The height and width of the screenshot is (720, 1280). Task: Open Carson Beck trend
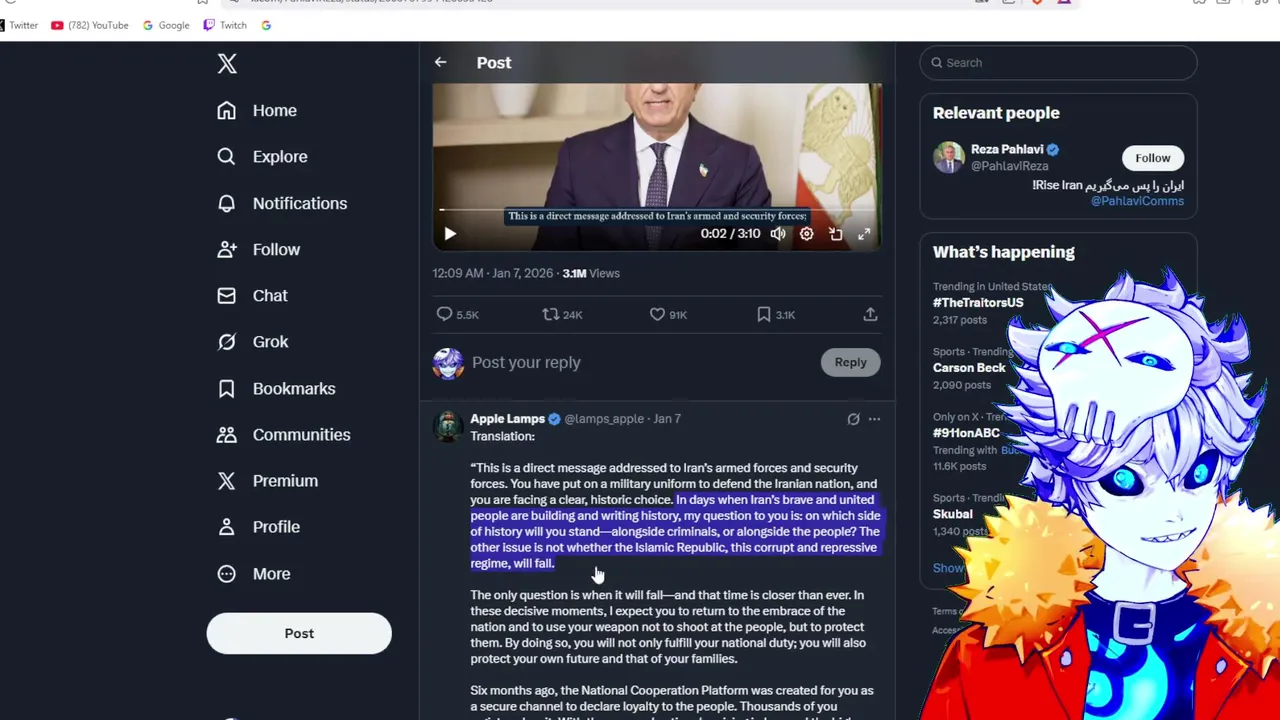(x=969, y=367)
